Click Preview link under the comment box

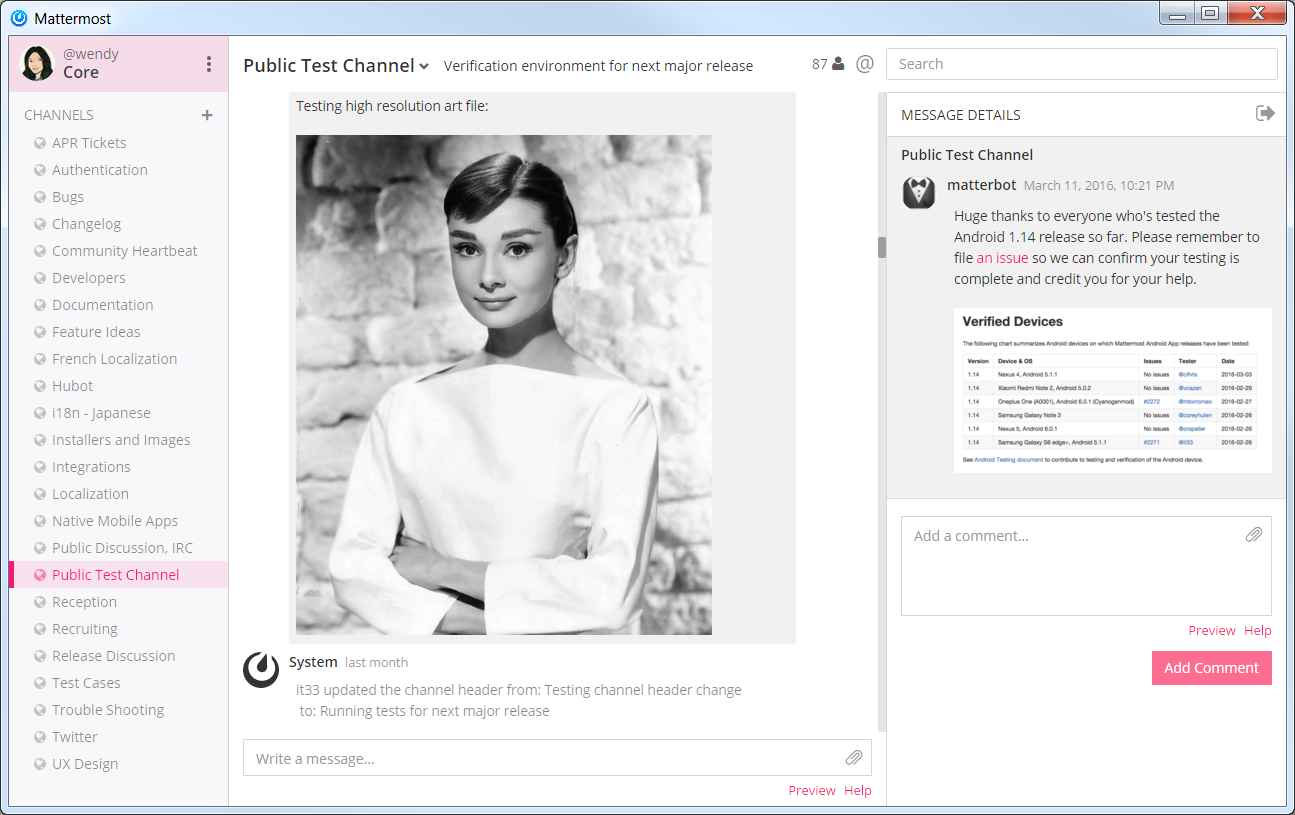coord(1211,630)
